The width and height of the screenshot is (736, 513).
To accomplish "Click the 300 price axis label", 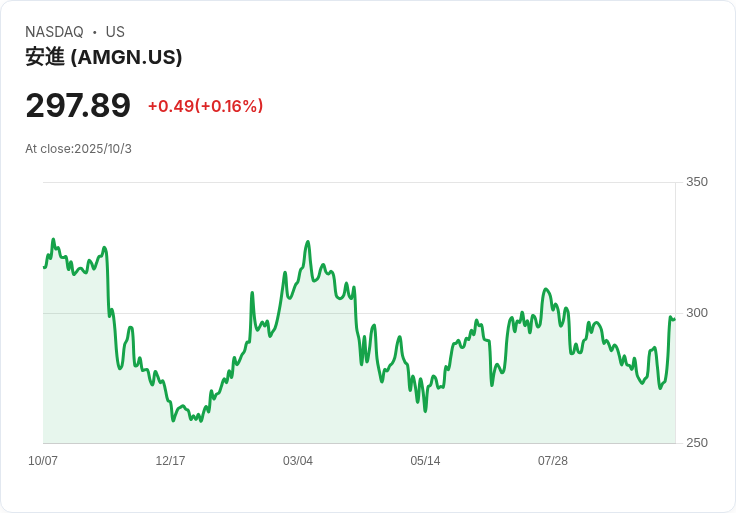I will pos(697,313).
